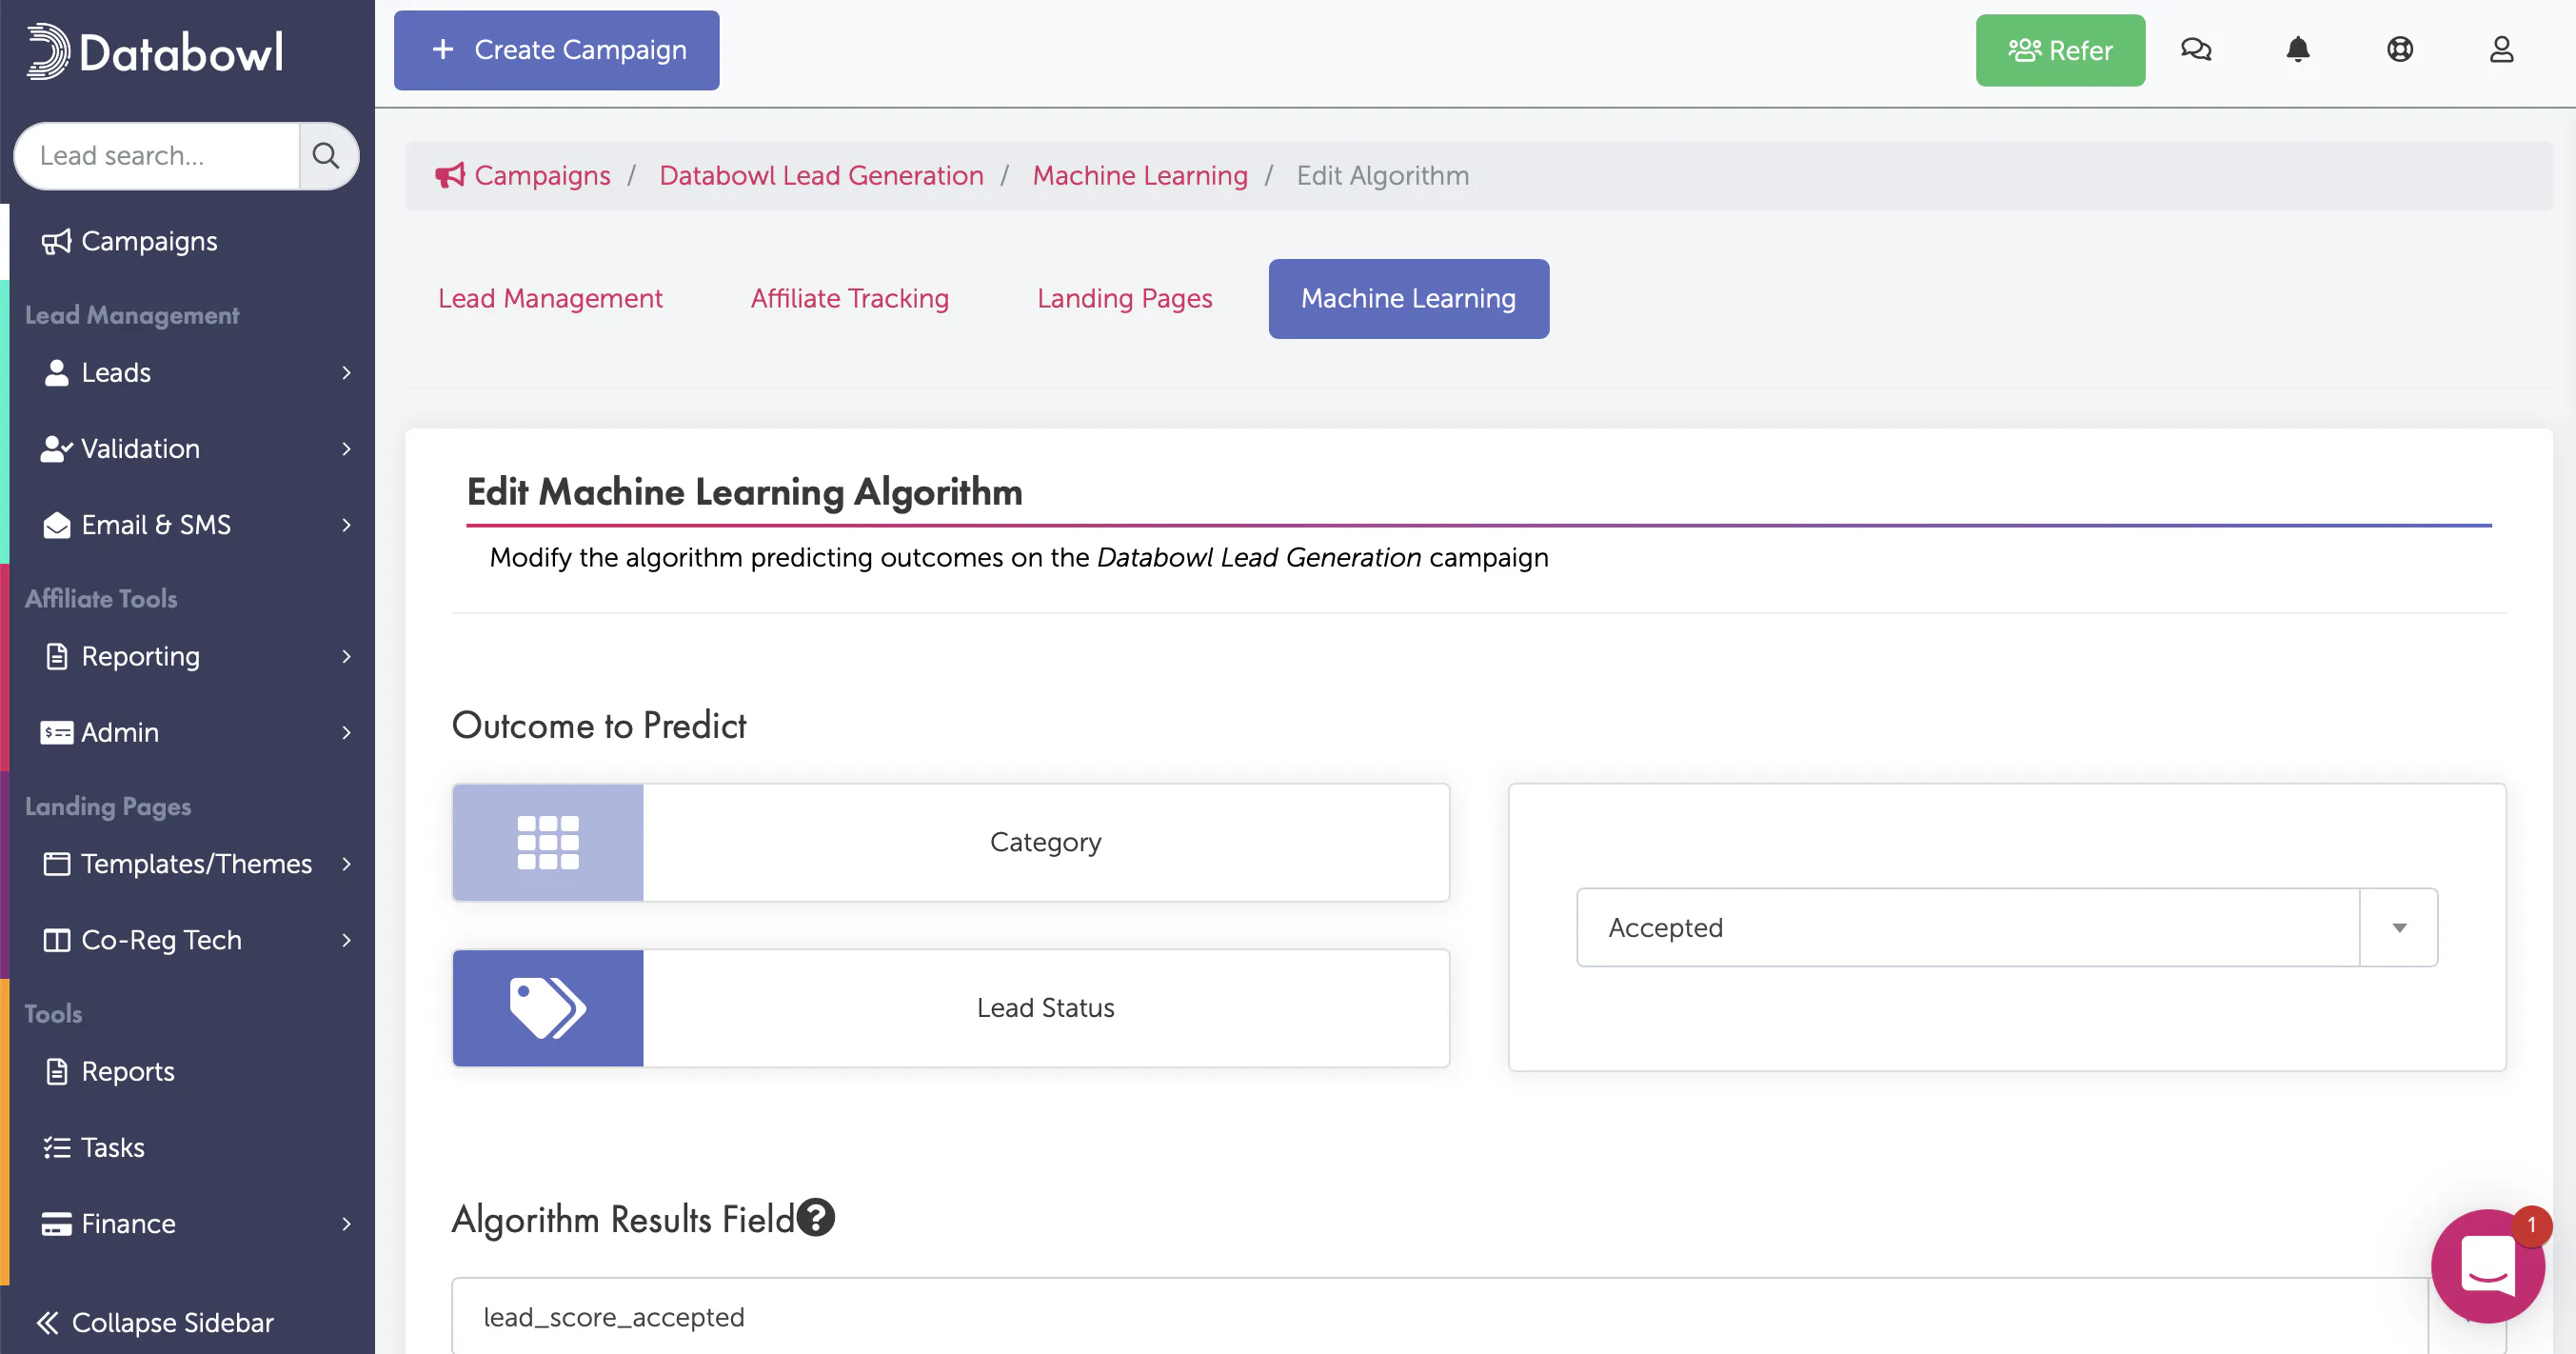Screen dimensions: 2576x1354
Task: Expand the Leads sidebar menu
Action: 187,373
